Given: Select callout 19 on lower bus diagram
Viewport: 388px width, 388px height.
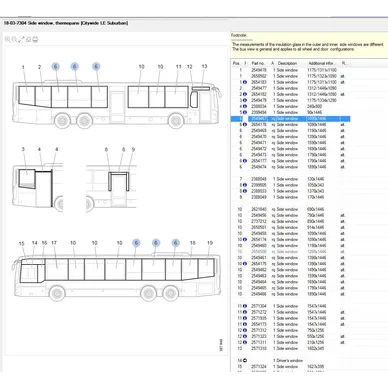Looking at the screenshot, I should (210, 243).
